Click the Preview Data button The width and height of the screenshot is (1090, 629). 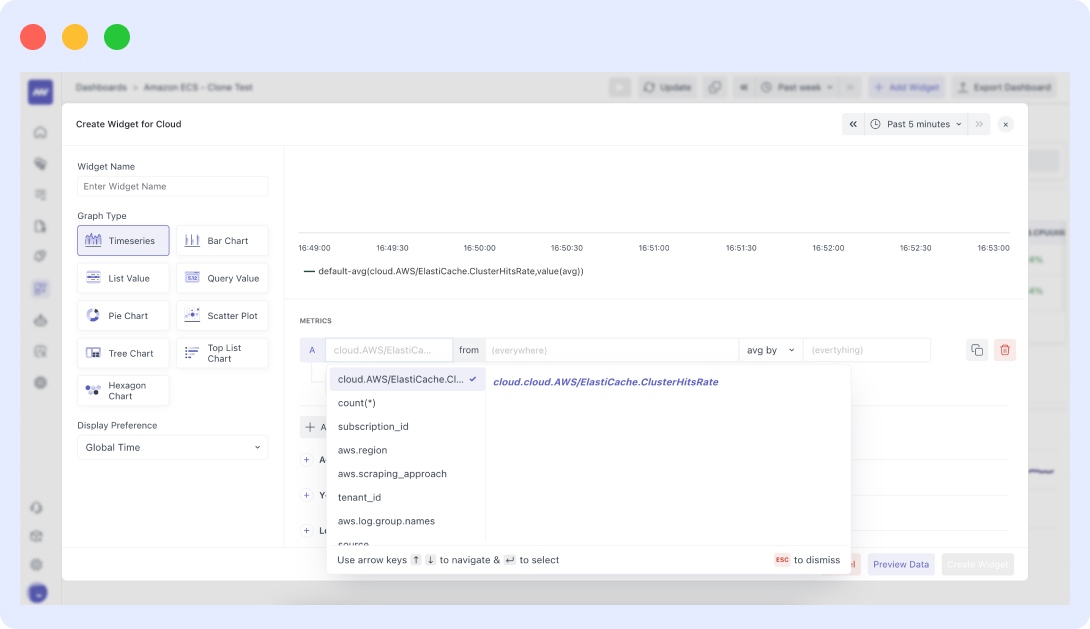pyautogui.click(x=900, y=564)
